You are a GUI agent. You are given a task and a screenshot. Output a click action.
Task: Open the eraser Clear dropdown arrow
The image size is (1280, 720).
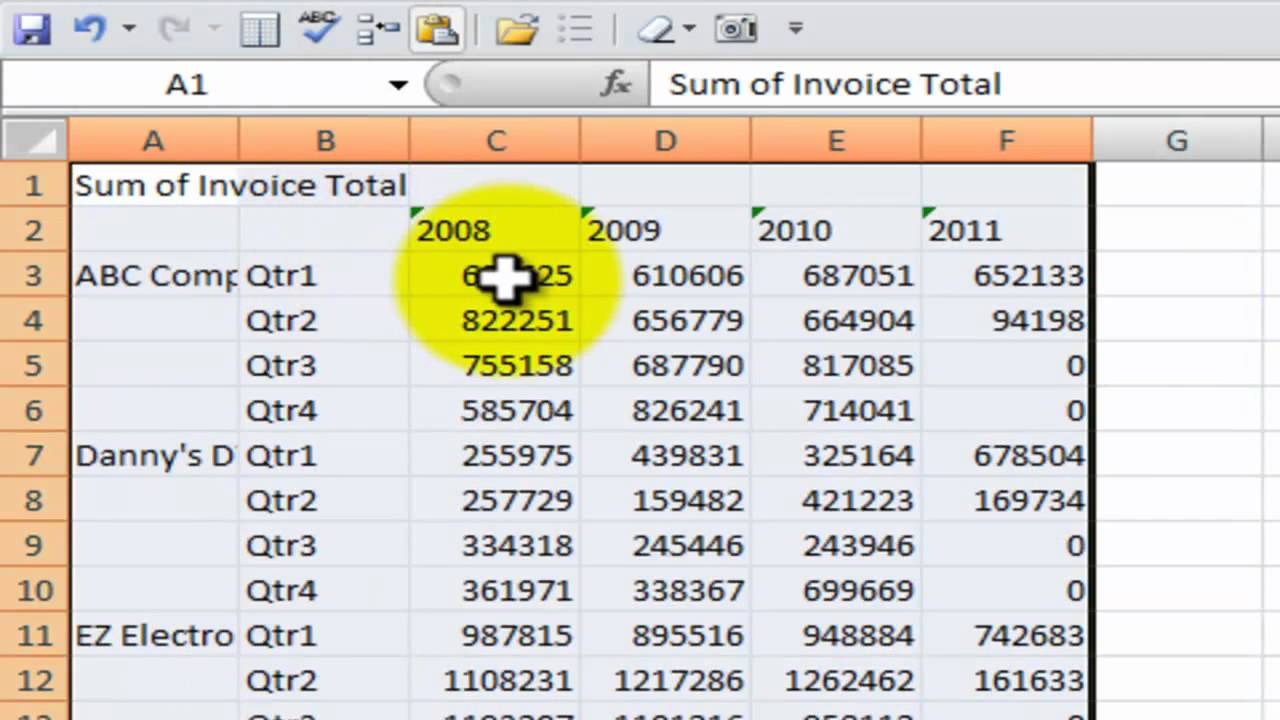tap(690, 29)
